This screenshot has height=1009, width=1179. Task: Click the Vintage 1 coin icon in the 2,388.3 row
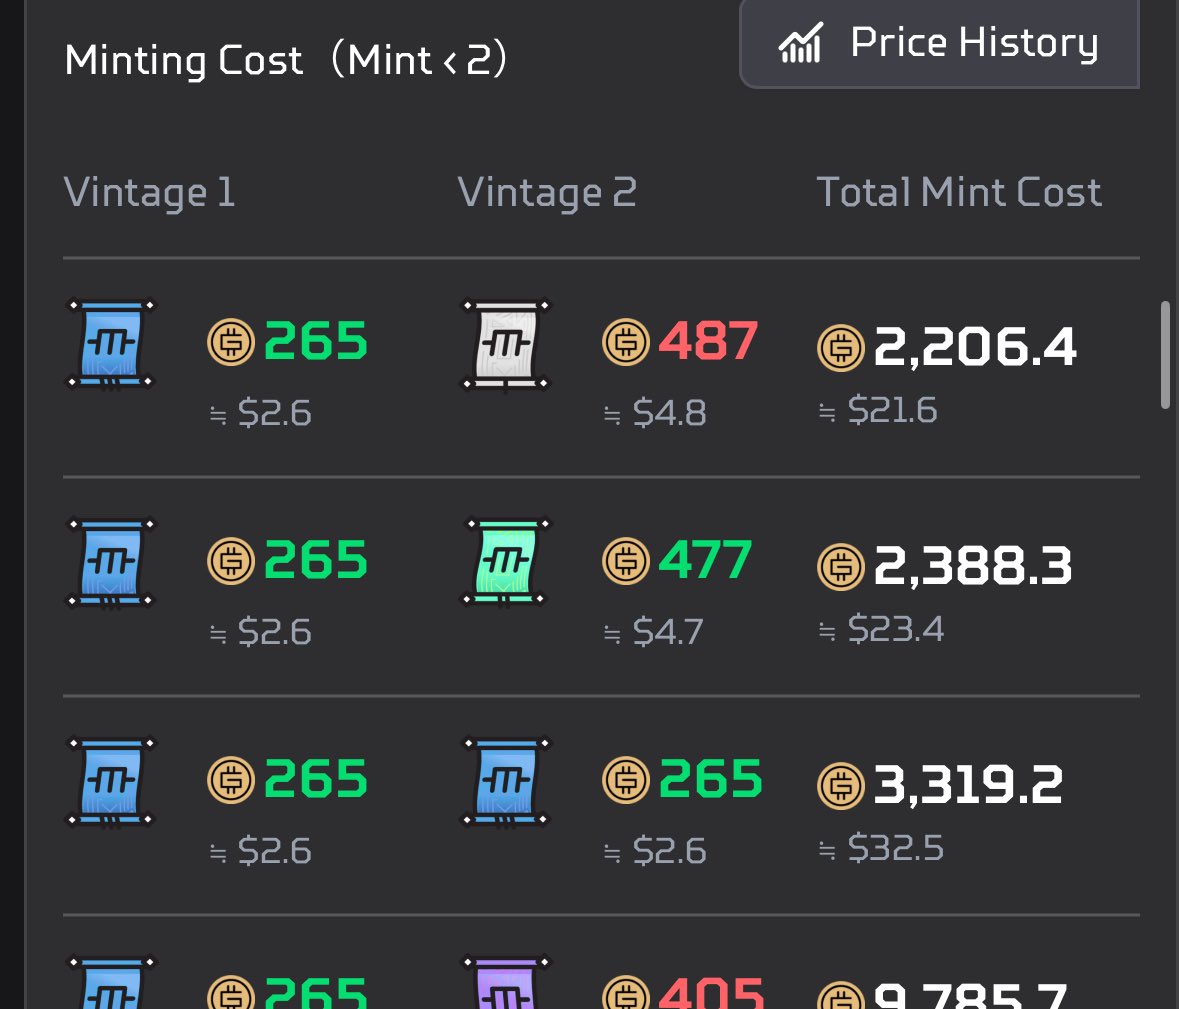[231, 560]
